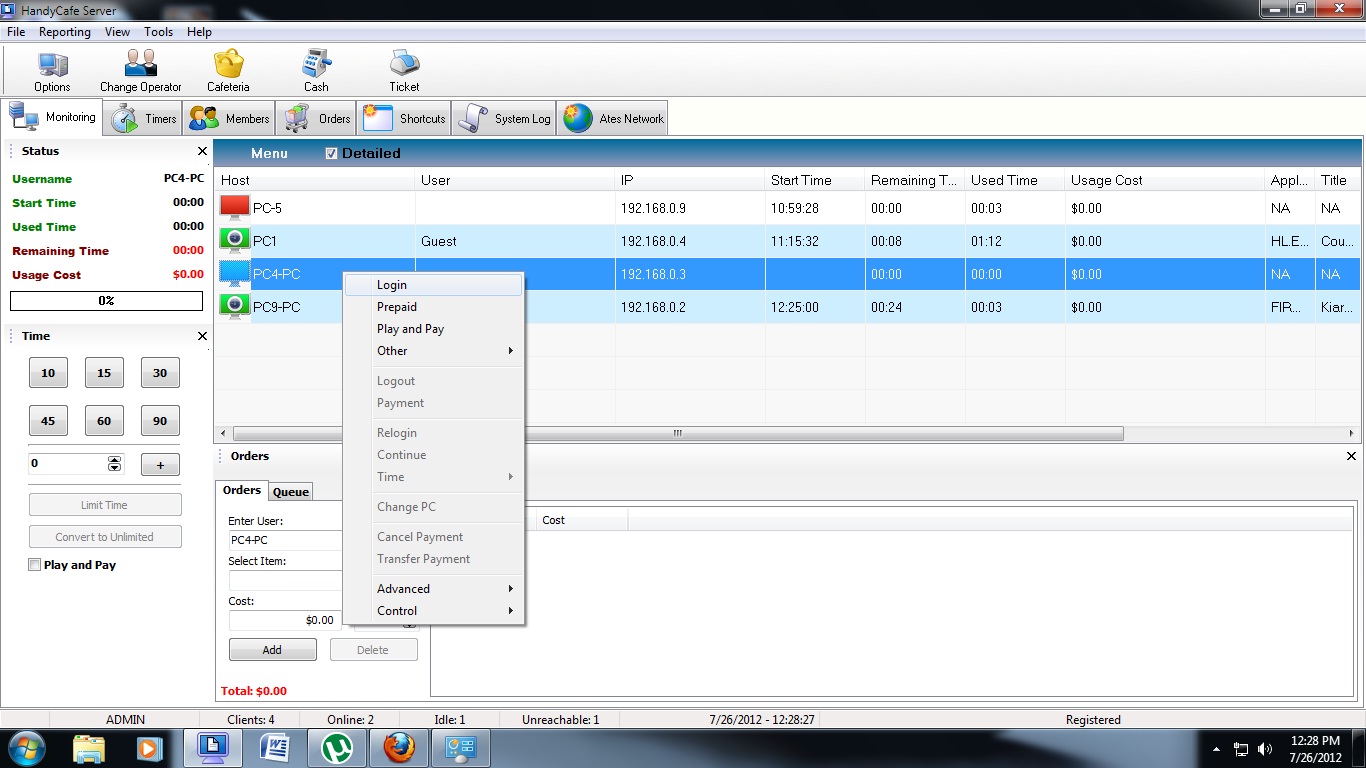The width and height of the screenshot is (1366, 768).
Task: Click the 10 minutes time button
Action: 48,373
